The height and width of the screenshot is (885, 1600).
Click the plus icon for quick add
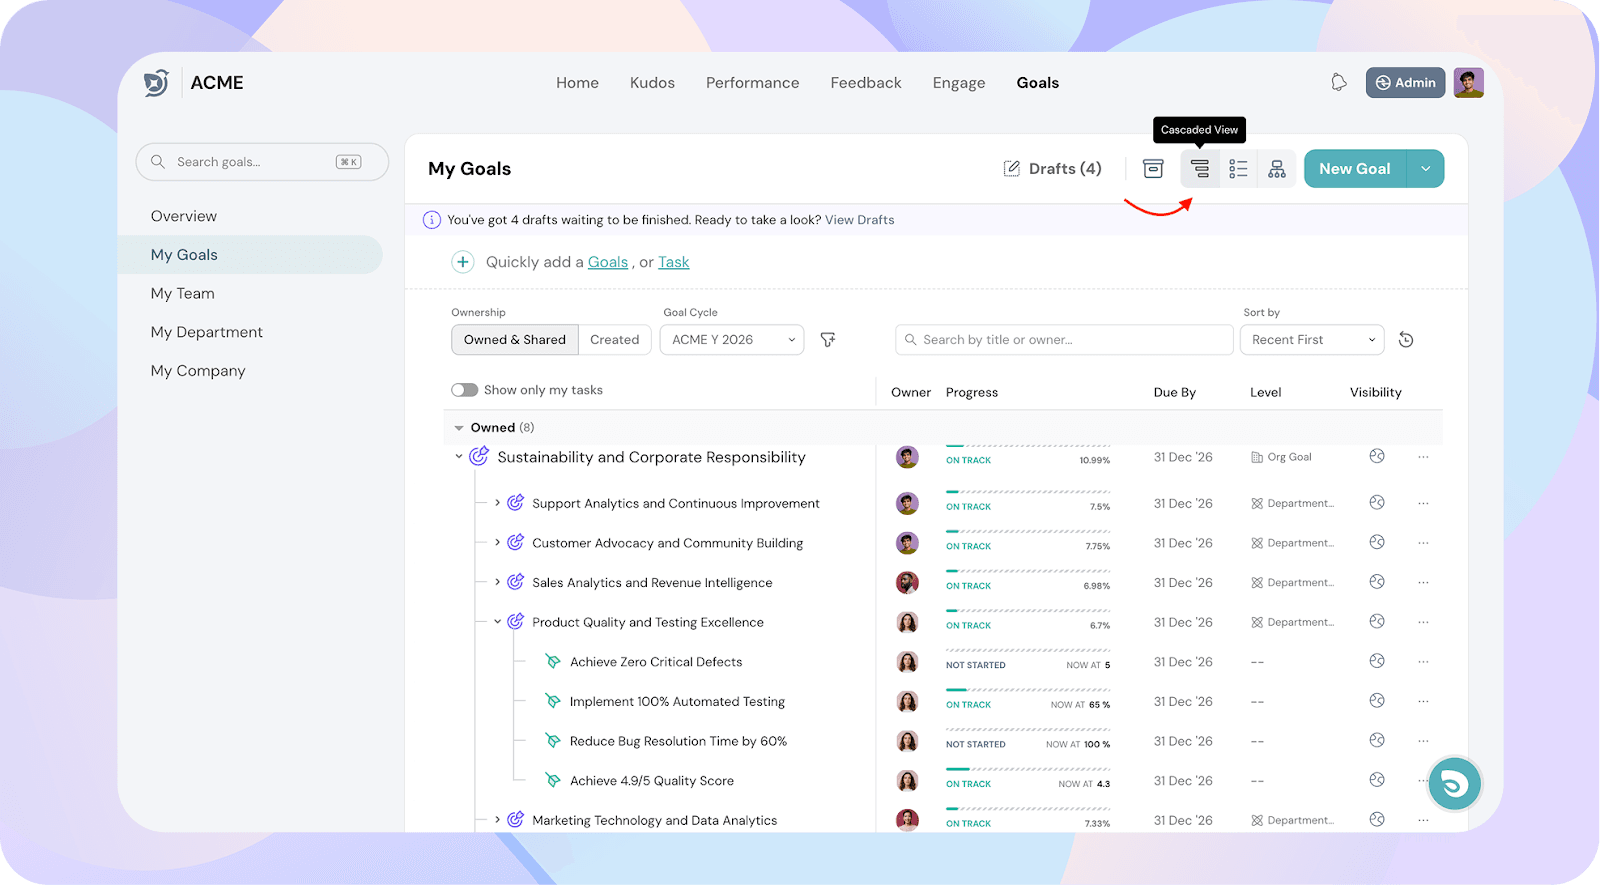tap(462, 262)
